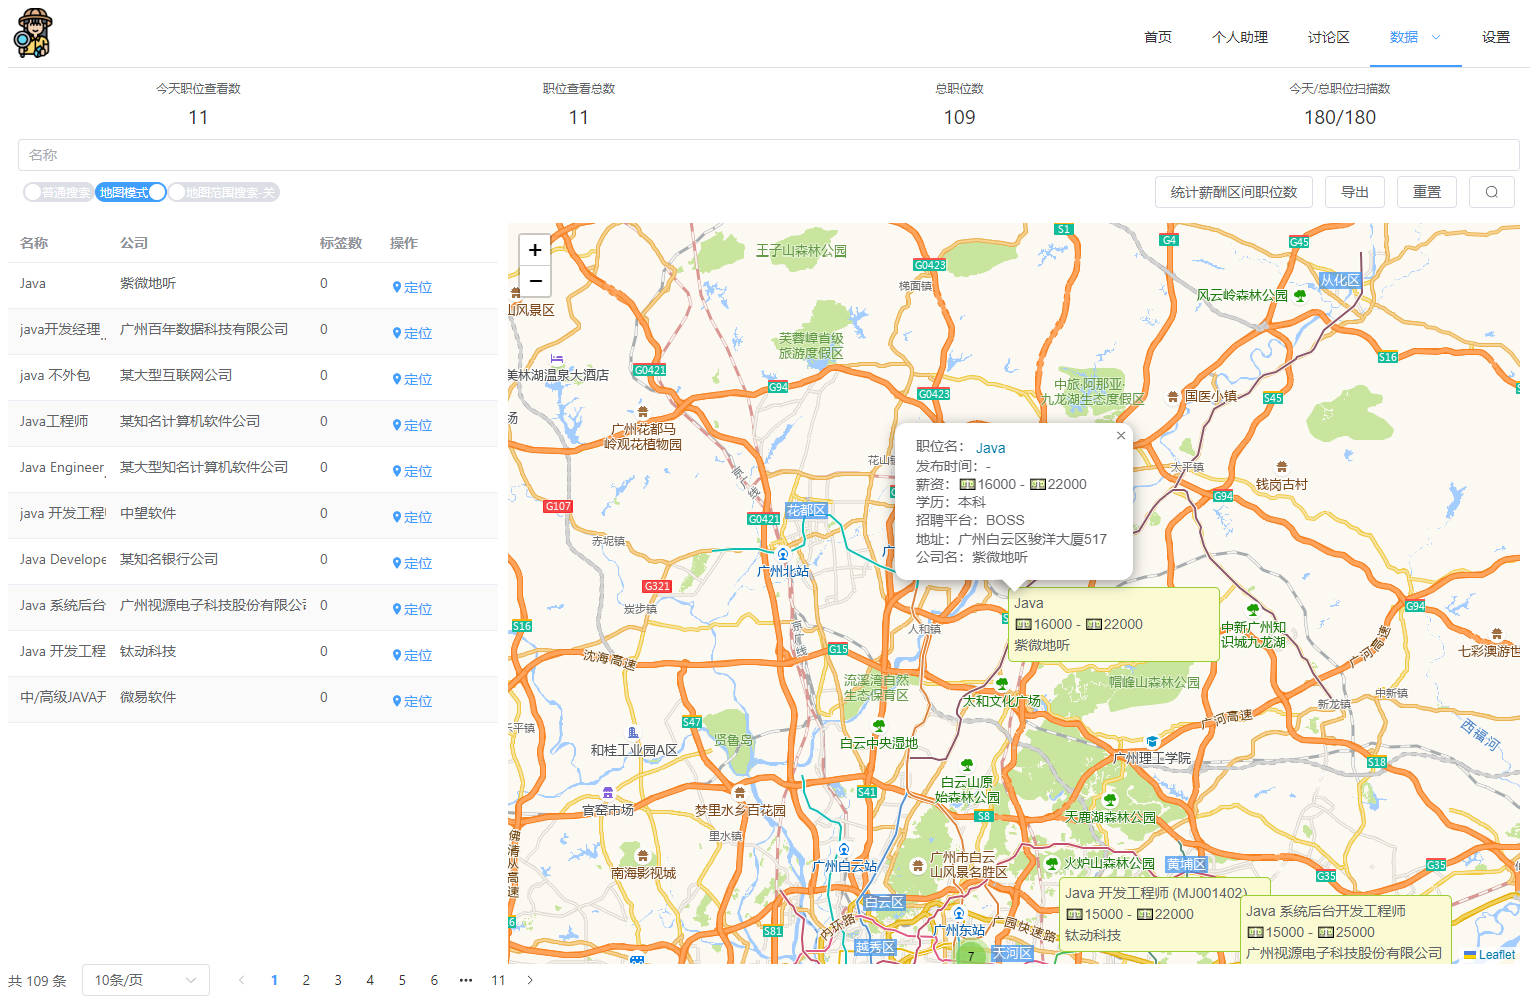Select current page 1
Image resolution: width=1538 pixels, height=1004 pixels.
[x=274, y=980]
